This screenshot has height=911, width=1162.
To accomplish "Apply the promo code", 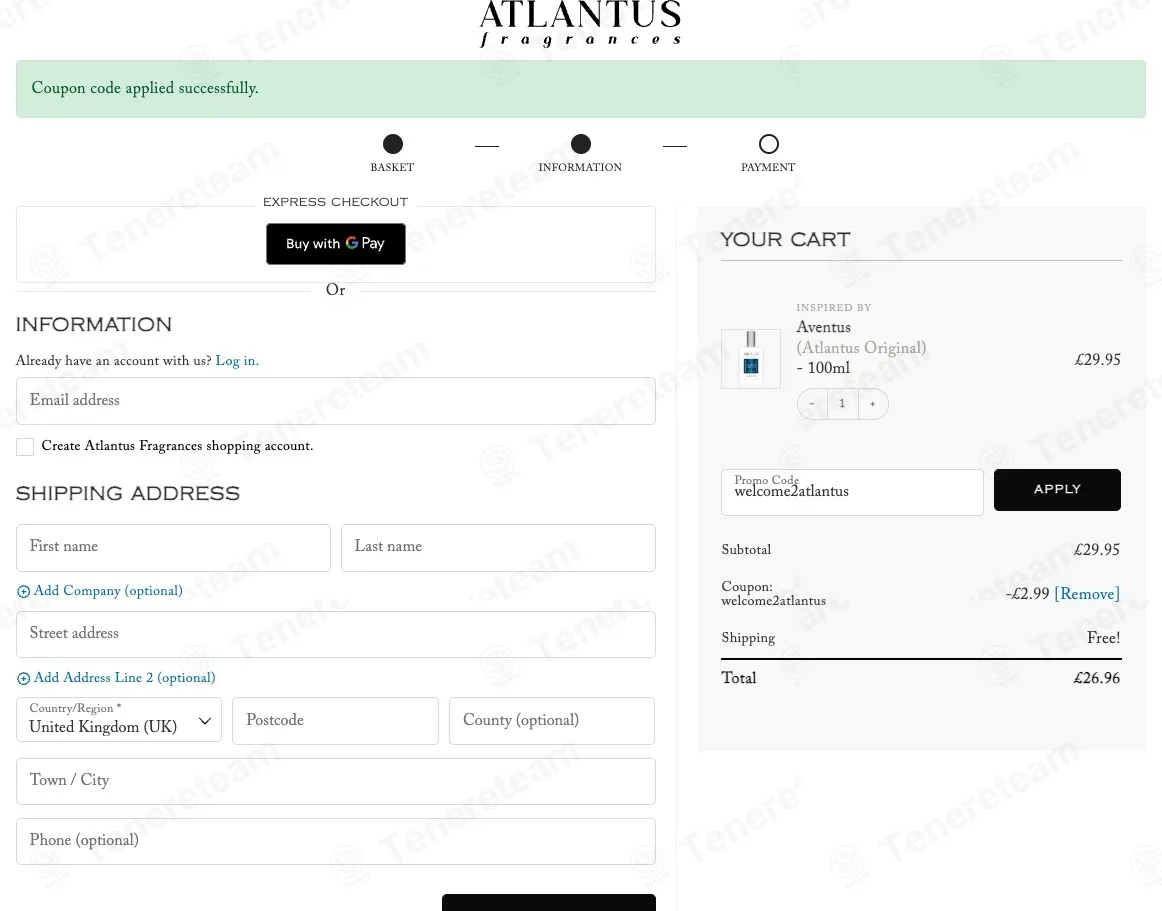I will coord(1057,490).
